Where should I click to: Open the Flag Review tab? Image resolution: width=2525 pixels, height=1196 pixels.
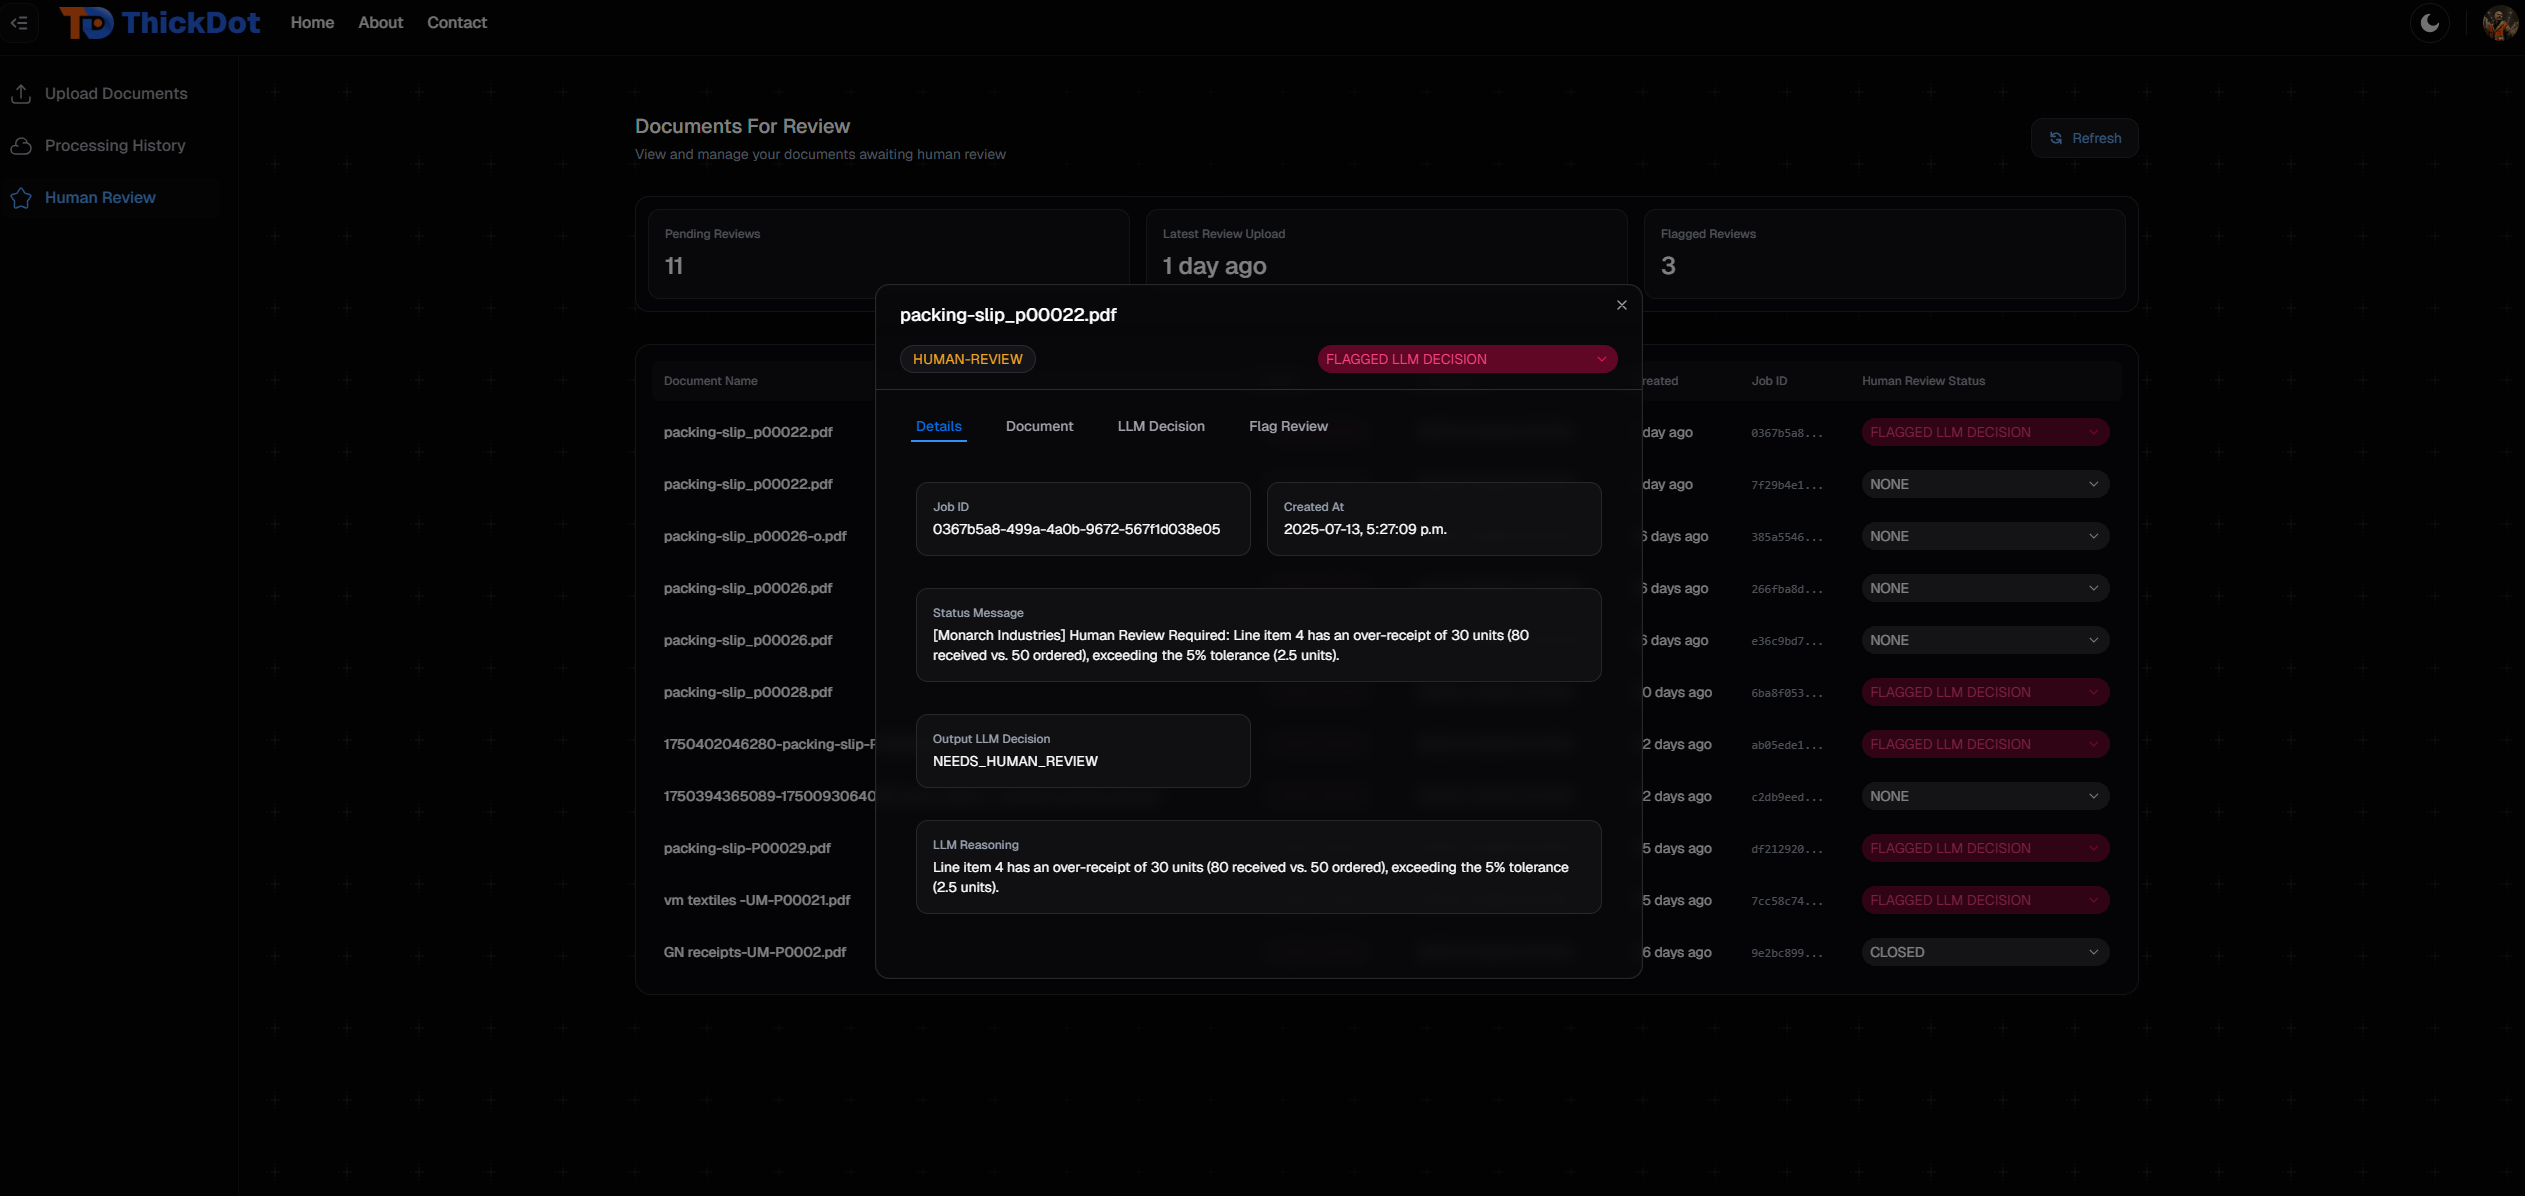coord(1287,426)
